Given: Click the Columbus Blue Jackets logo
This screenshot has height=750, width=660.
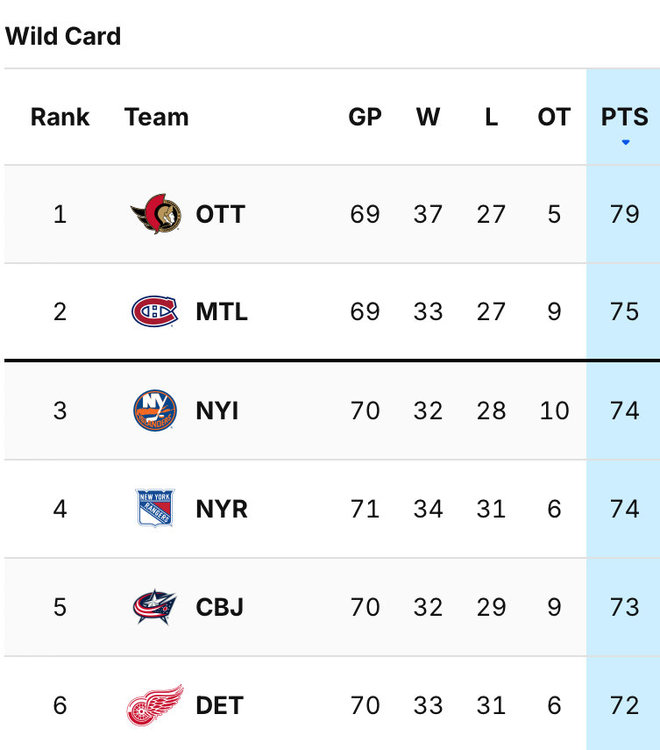Looking at the screenshot, I should click(x=154, y=607).
